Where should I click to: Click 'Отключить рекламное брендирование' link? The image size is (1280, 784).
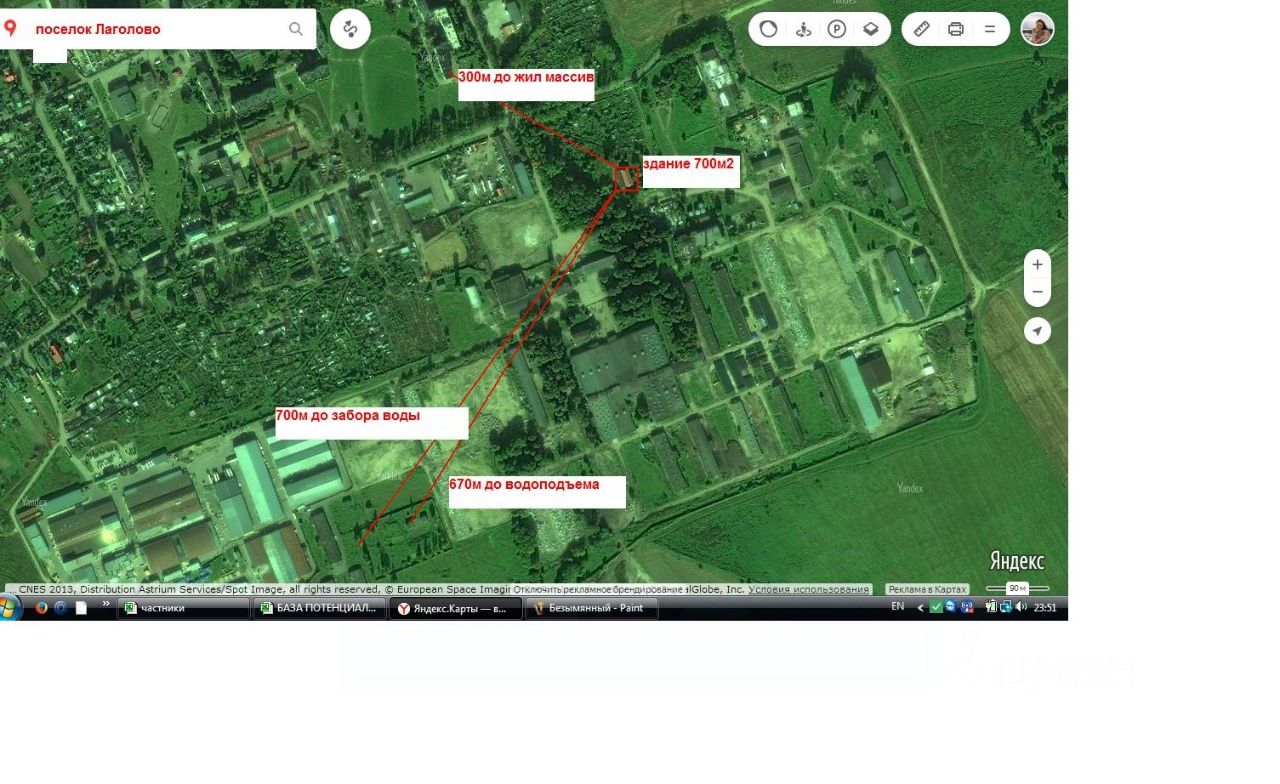(x=598, y=589)
